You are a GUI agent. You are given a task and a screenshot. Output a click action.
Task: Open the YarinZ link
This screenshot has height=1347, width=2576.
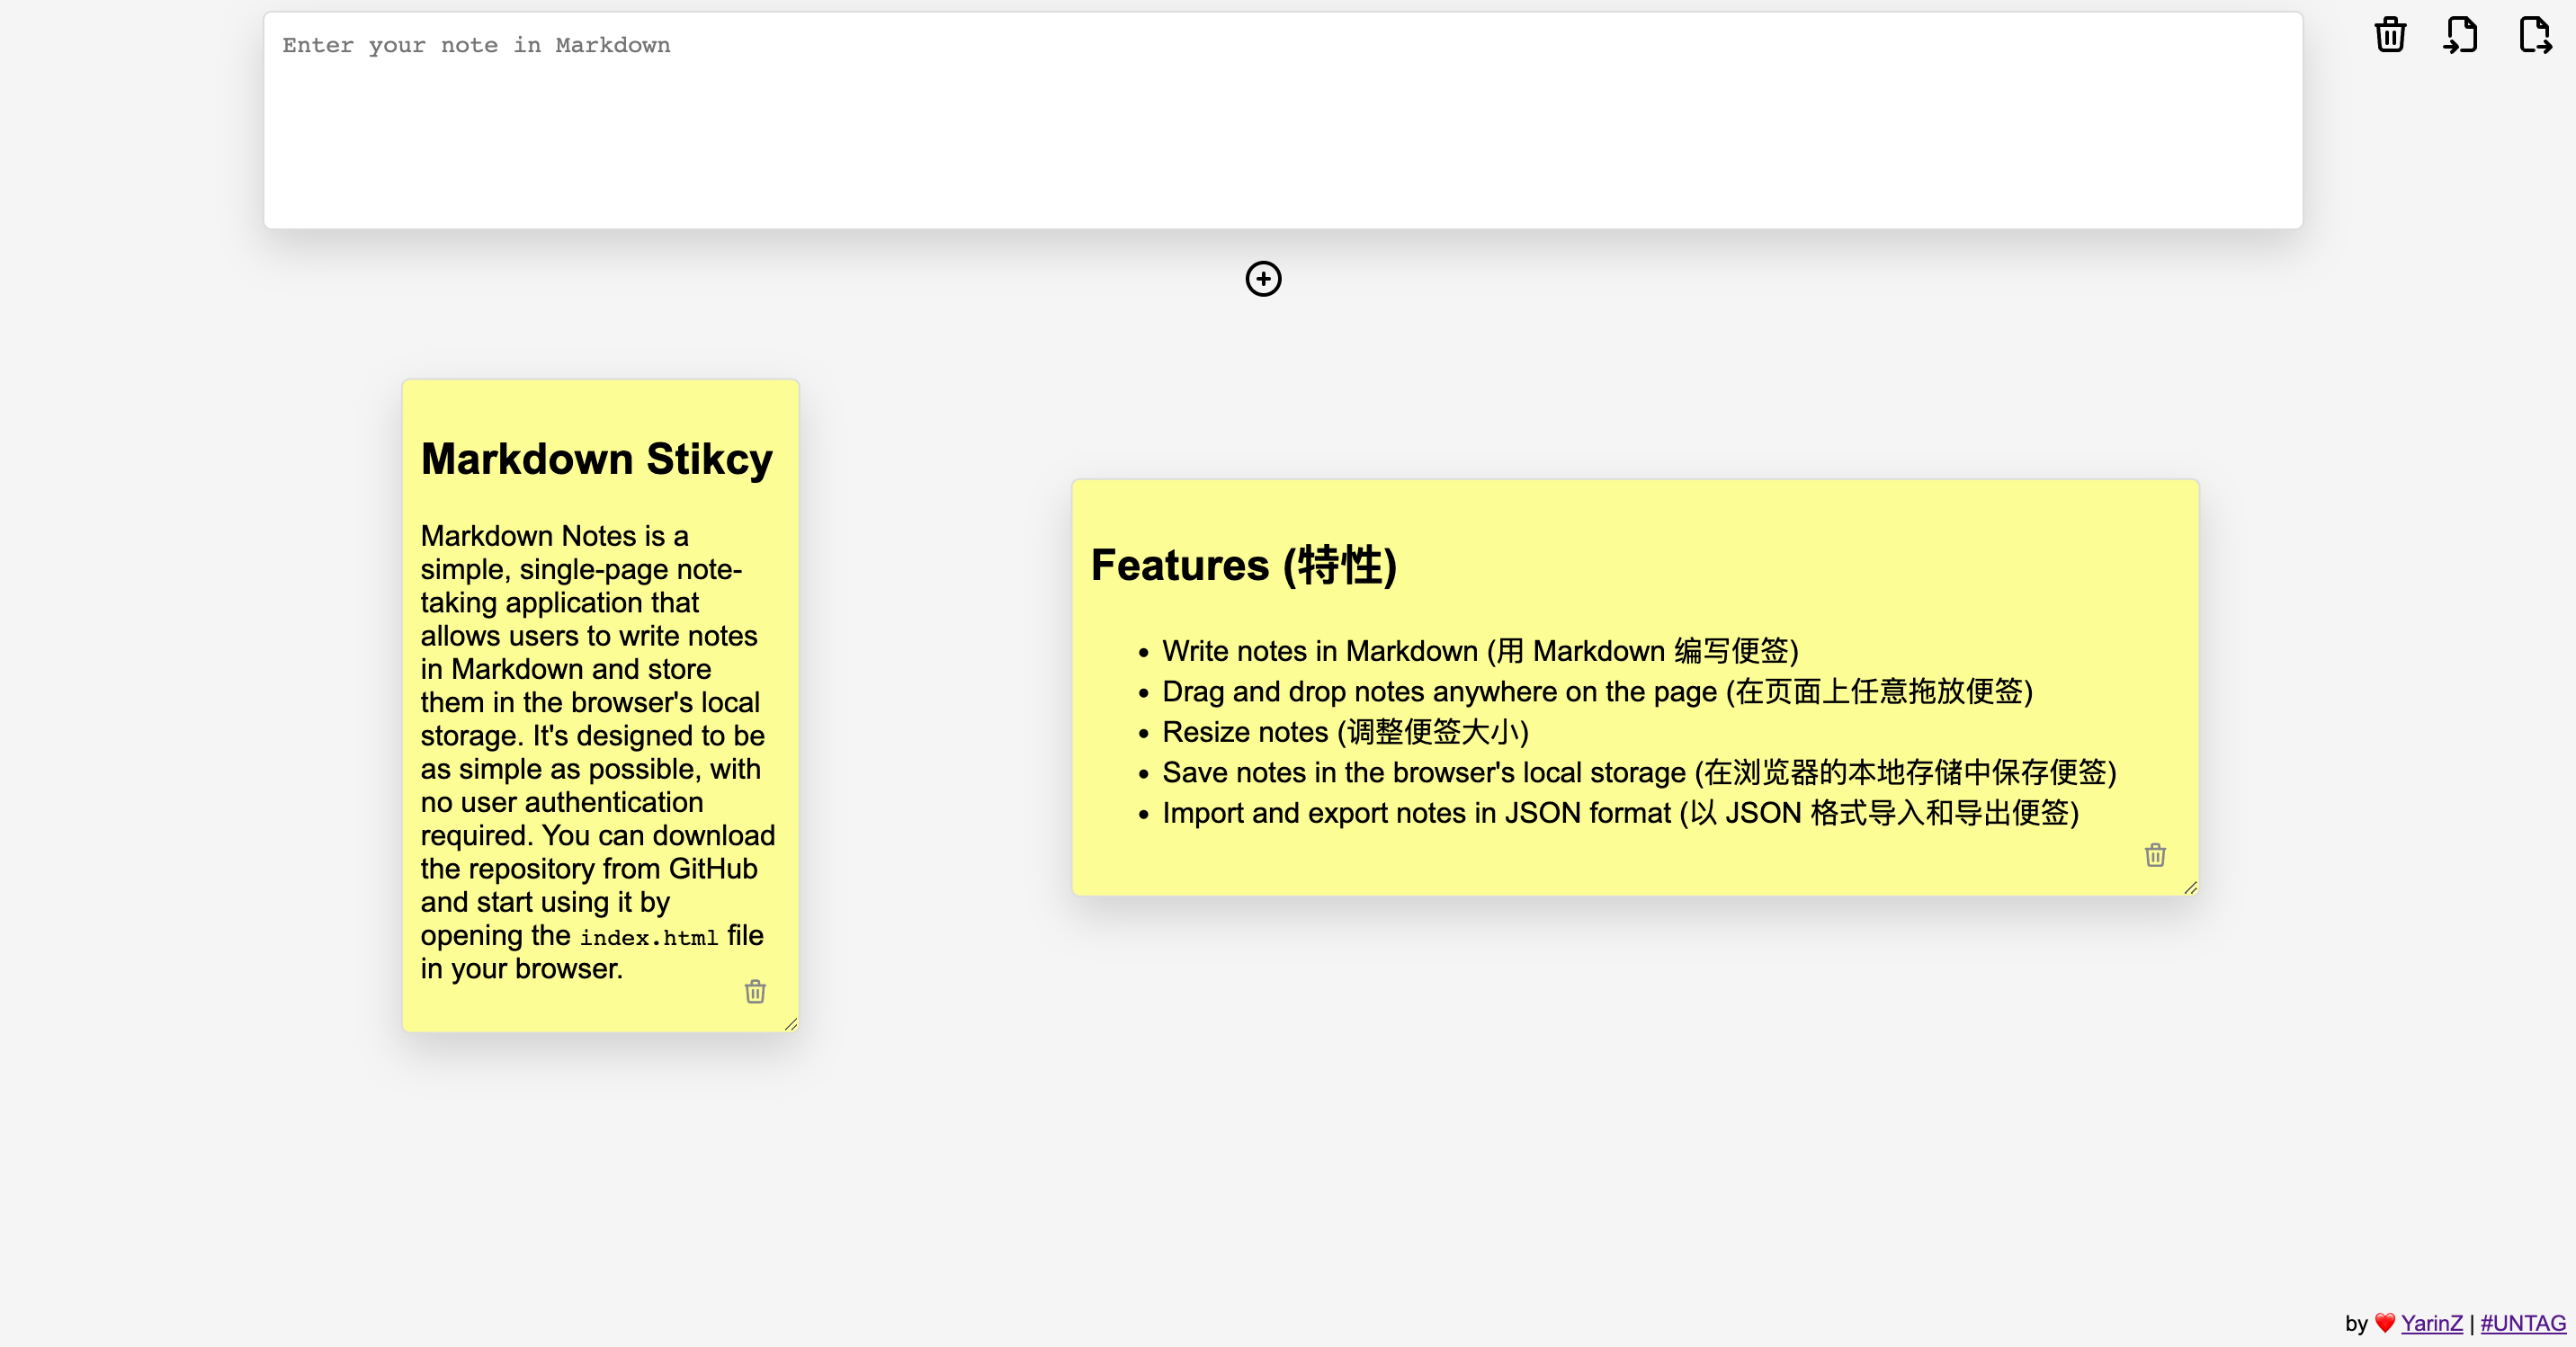pyautogui.click(x=2431, y=1323)
